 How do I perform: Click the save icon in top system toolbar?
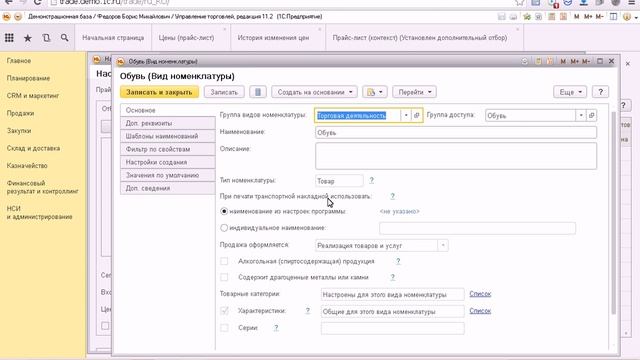(x=502, y=17)
